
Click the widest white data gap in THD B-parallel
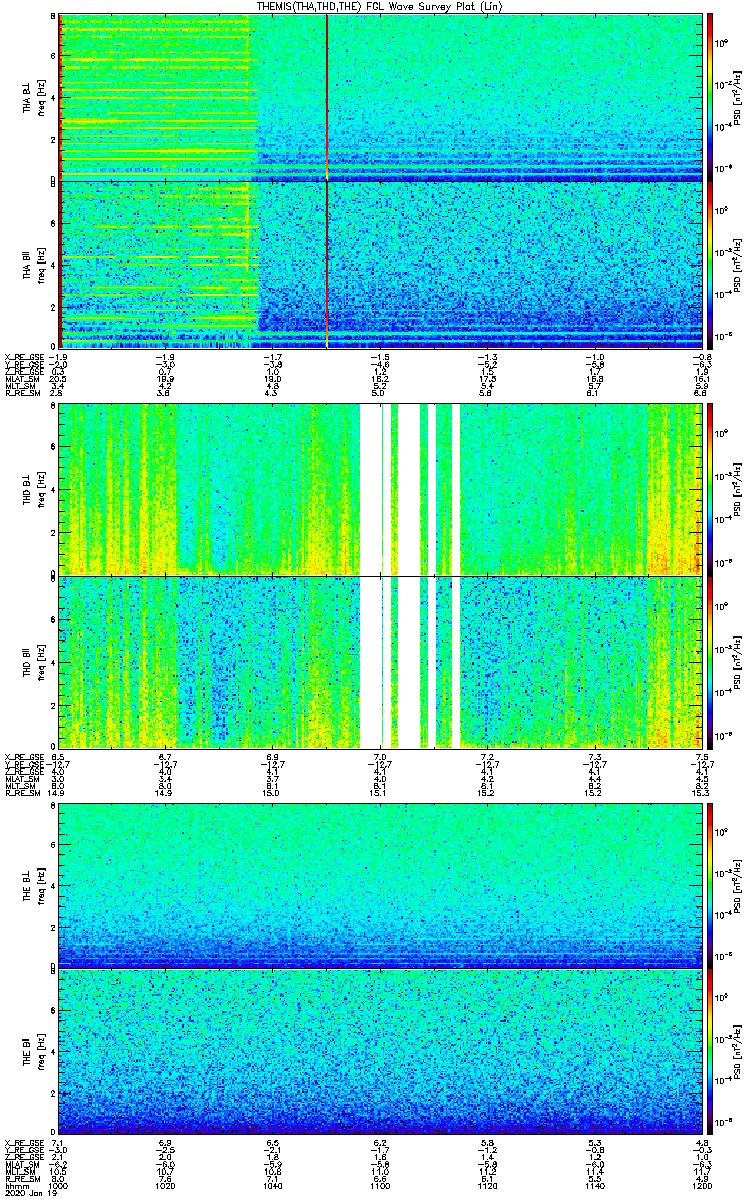pyautogui.click(x=371, y=662)
